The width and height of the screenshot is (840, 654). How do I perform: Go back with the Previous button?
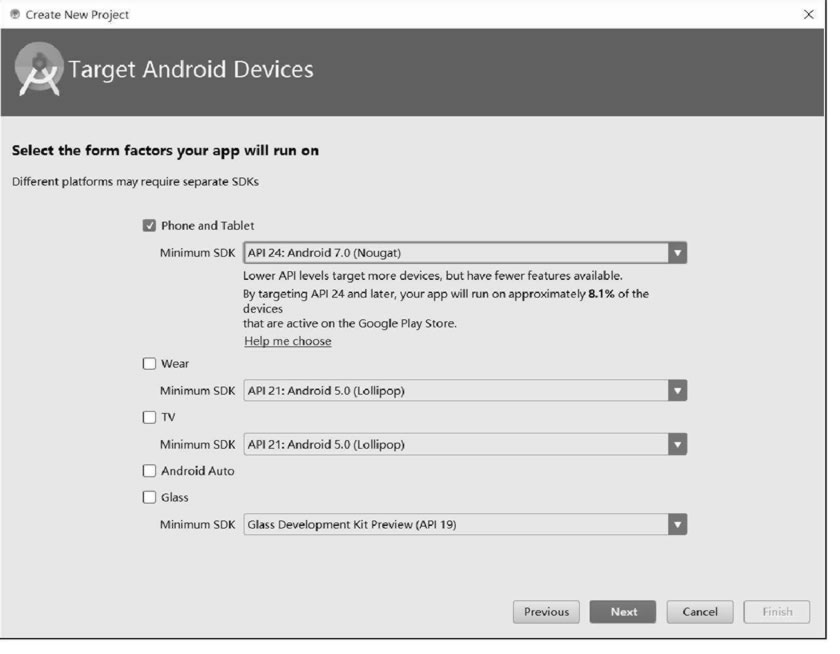pos(546,612)
